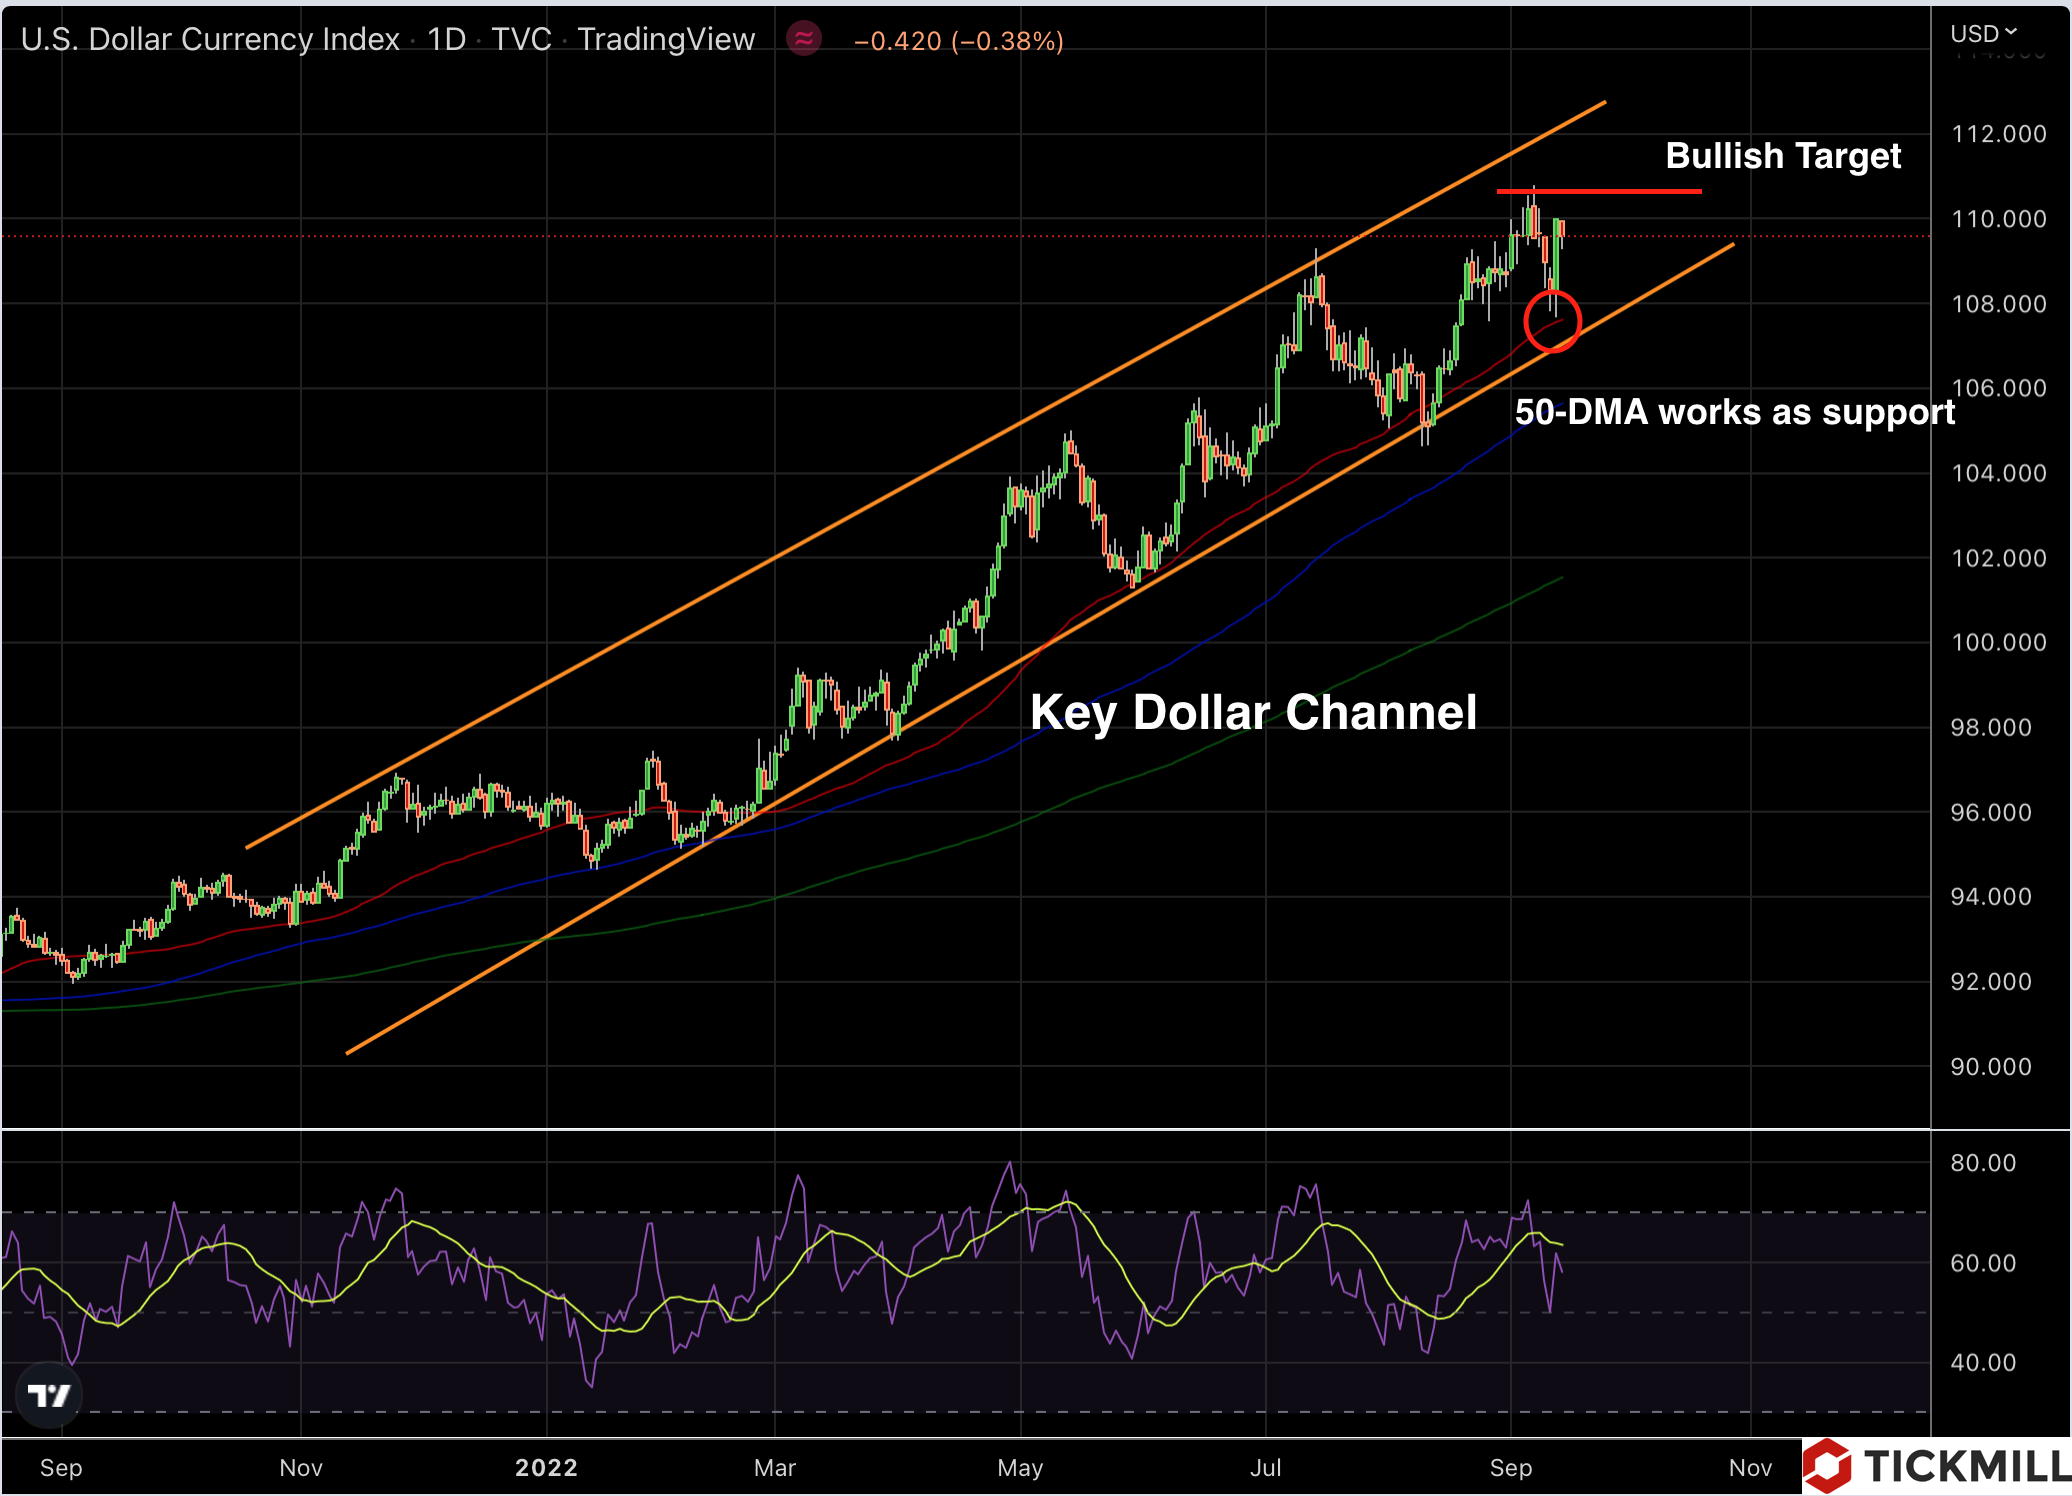The height and width of the screenshot is (1496, 2072).
Task: Click the Key Dollar Channel text
Action: 1253,712
